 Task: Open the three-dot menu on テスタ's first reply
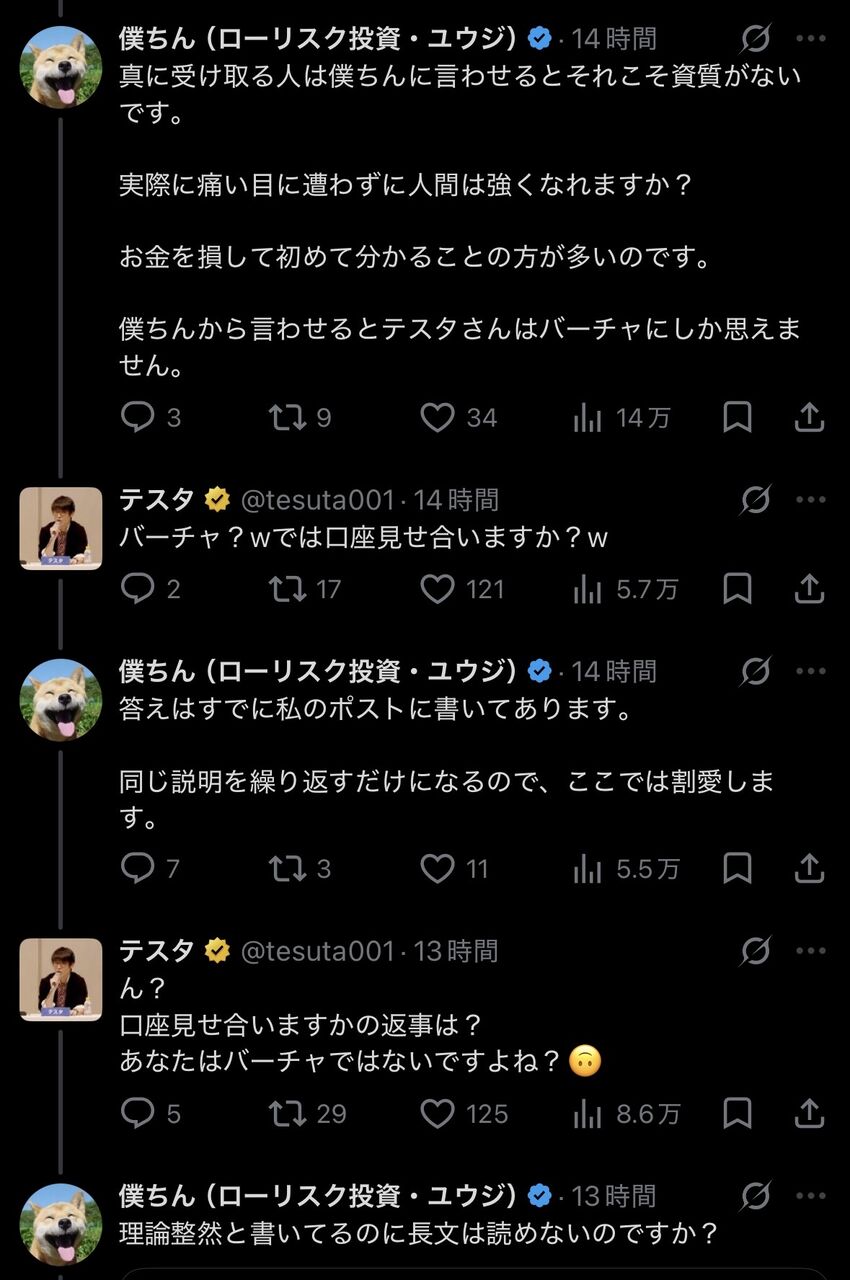(810, 499)
